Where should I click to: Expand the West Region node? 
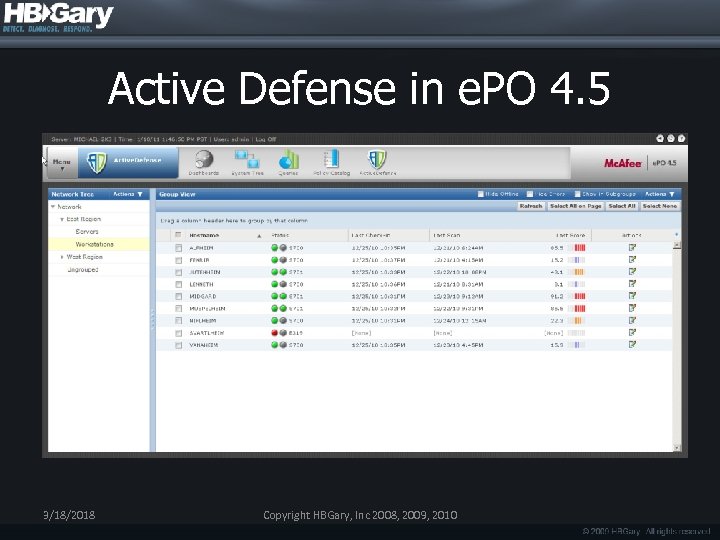[x=62, y=257]
